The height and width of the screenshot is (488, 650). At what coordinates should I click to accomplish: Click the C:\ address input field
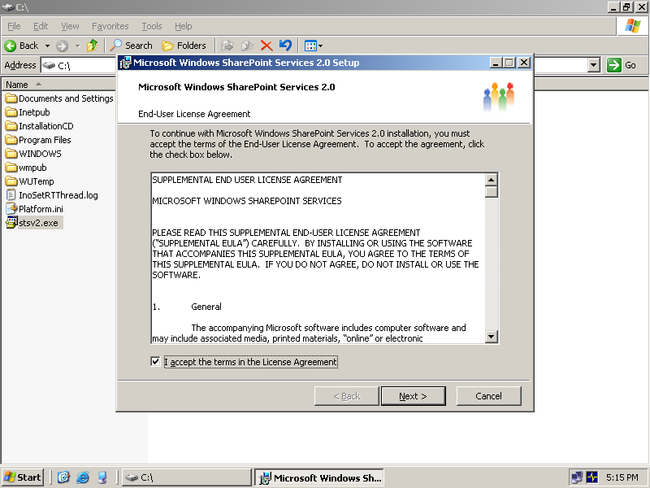coord(79,66)
